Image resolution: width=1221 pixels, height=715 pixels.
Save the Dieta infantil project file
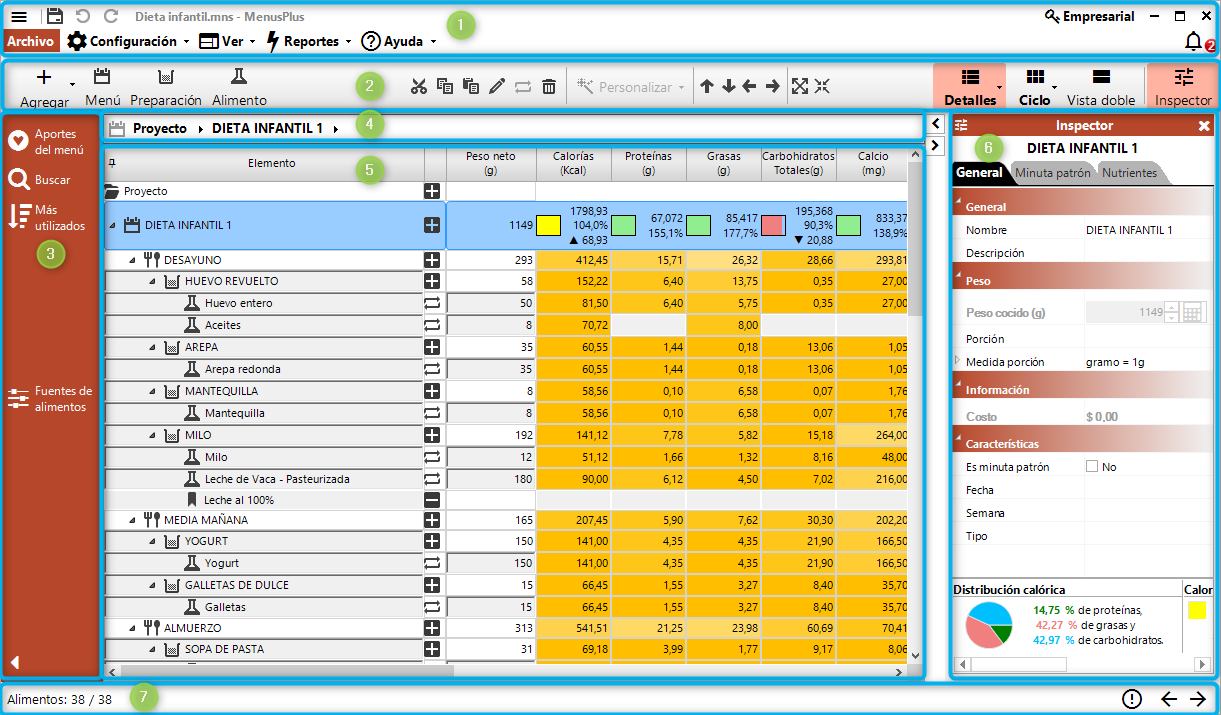point(56,17)
